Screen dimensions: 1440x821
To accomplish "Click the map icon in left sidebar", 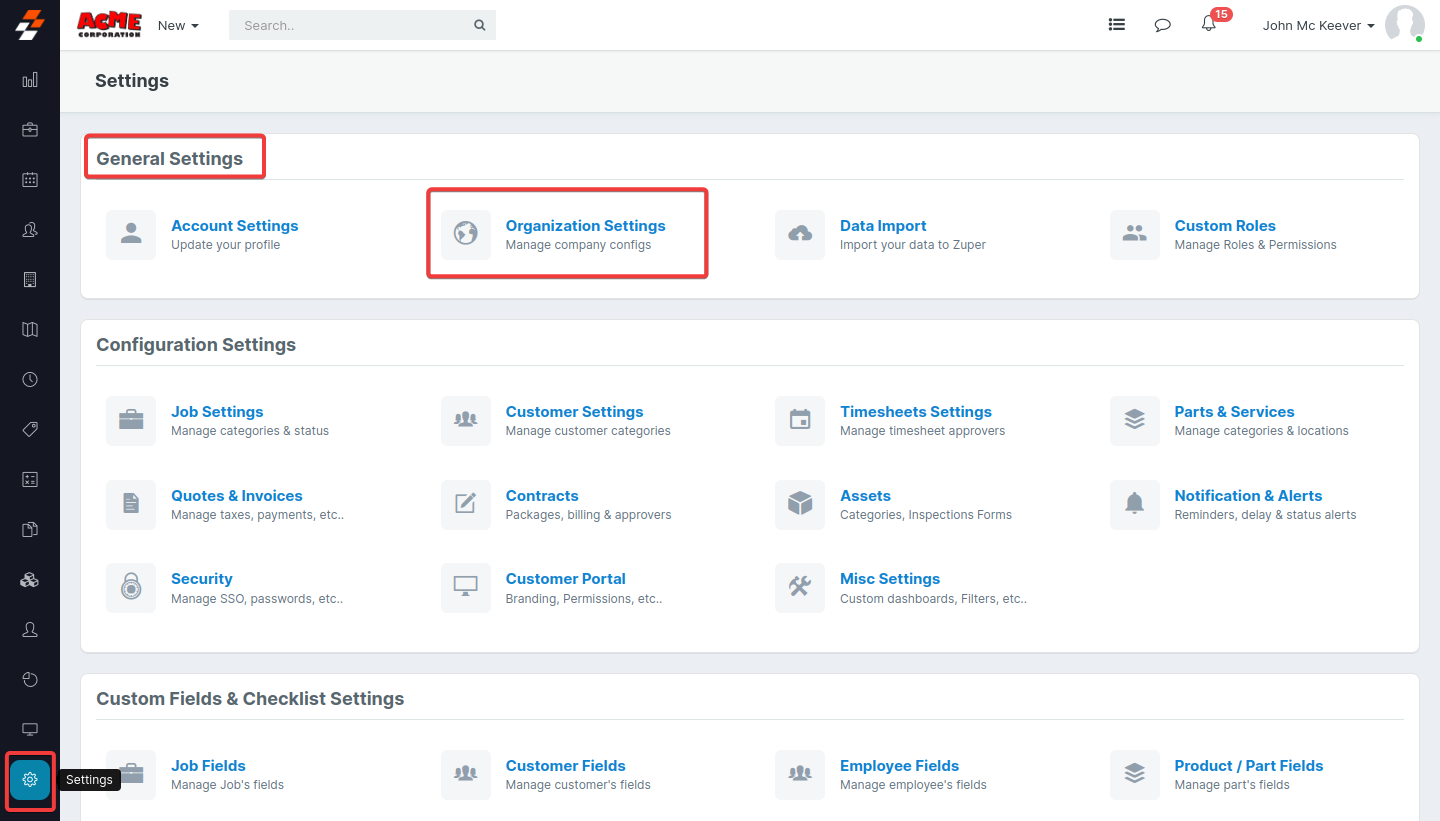I will click(30, 330).
